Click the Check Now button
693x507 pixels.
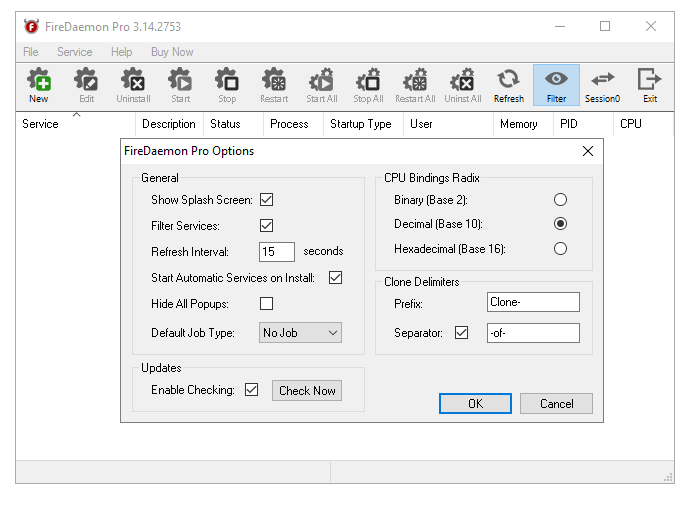point(307,391)
